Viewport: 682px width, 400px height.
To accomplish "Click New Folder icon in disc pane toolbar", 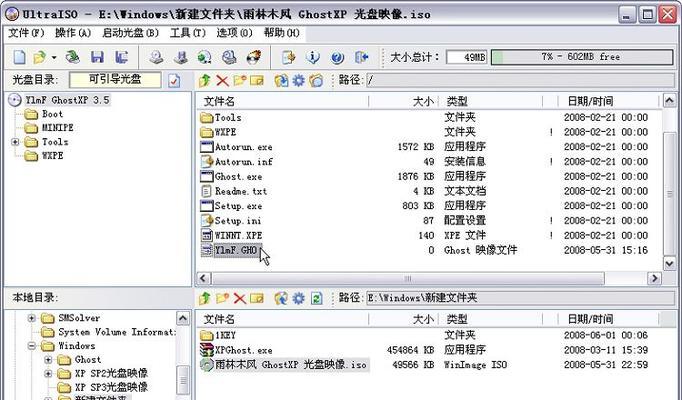I will [240, 80].
